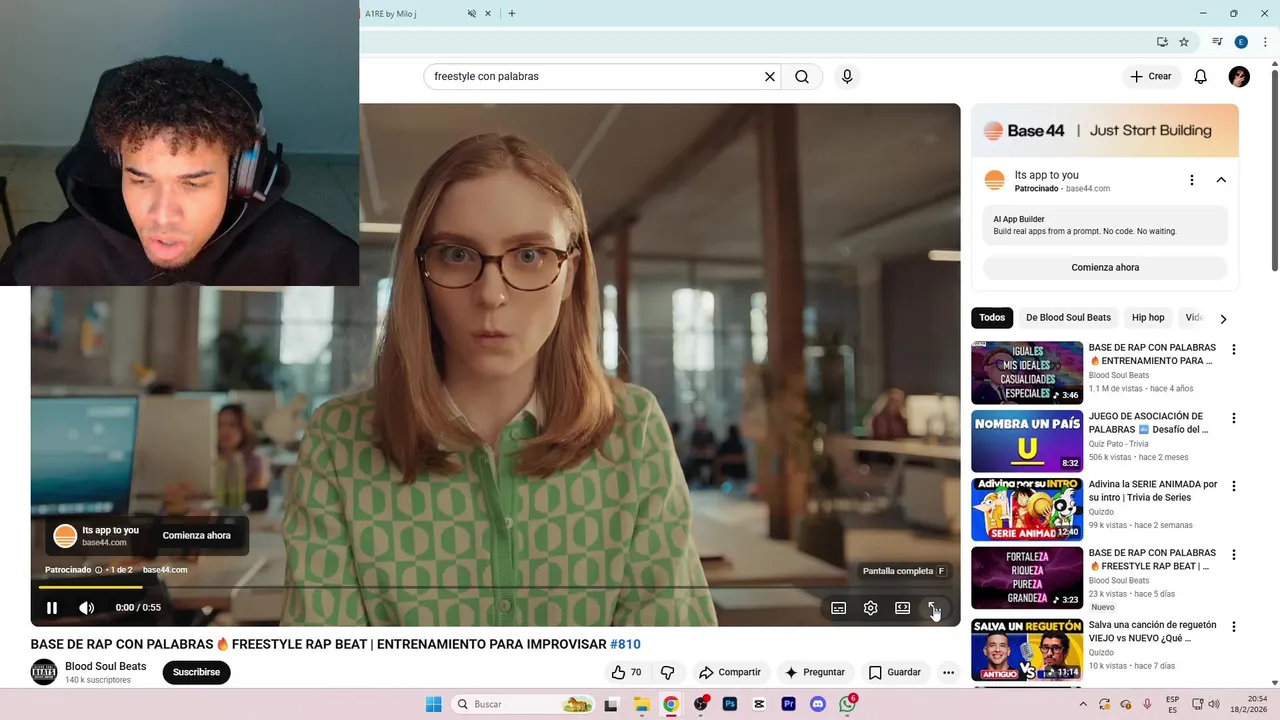Open video player settings gear
Image resolution: width=1280 pixels, height=720 pixels.
tap(871, 608)
